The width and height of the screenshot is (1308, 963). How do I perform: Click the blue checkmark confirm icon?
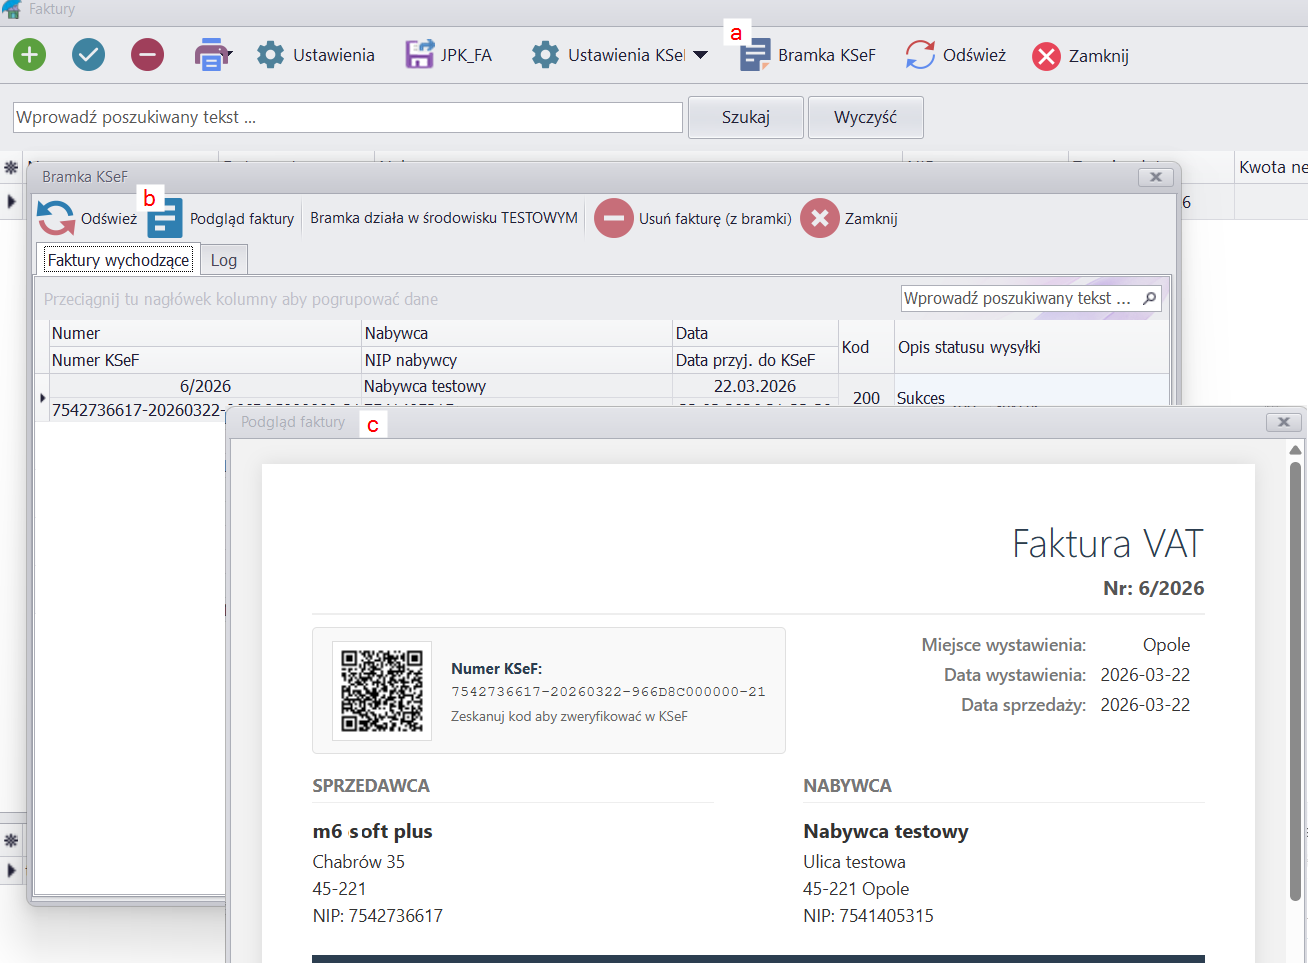[88, 55]
